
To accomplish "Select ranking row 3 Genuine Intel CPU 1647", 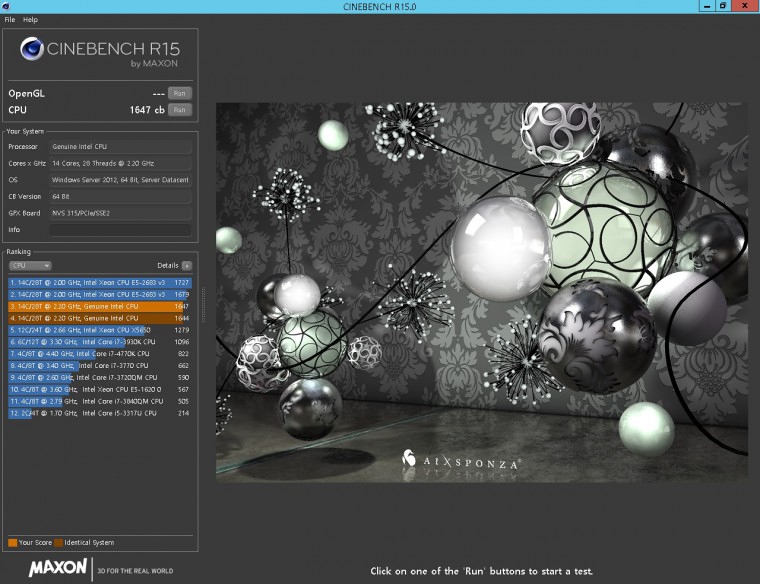I will click(x=99, y=306).
